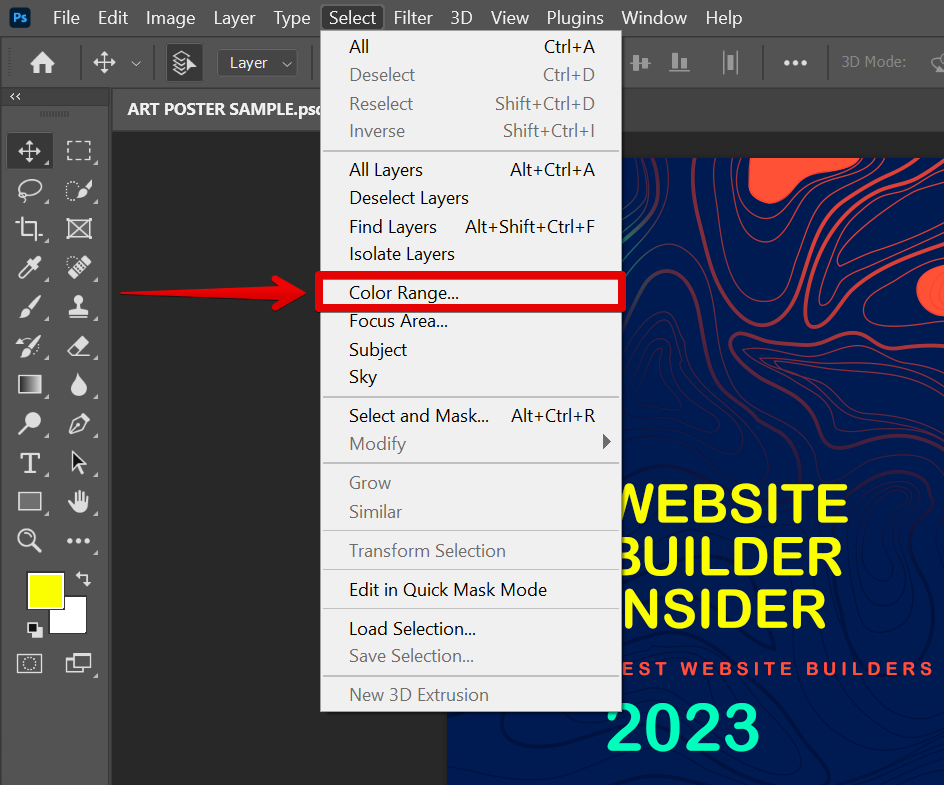Click the yellow foreground color swatch

point(44,590)
